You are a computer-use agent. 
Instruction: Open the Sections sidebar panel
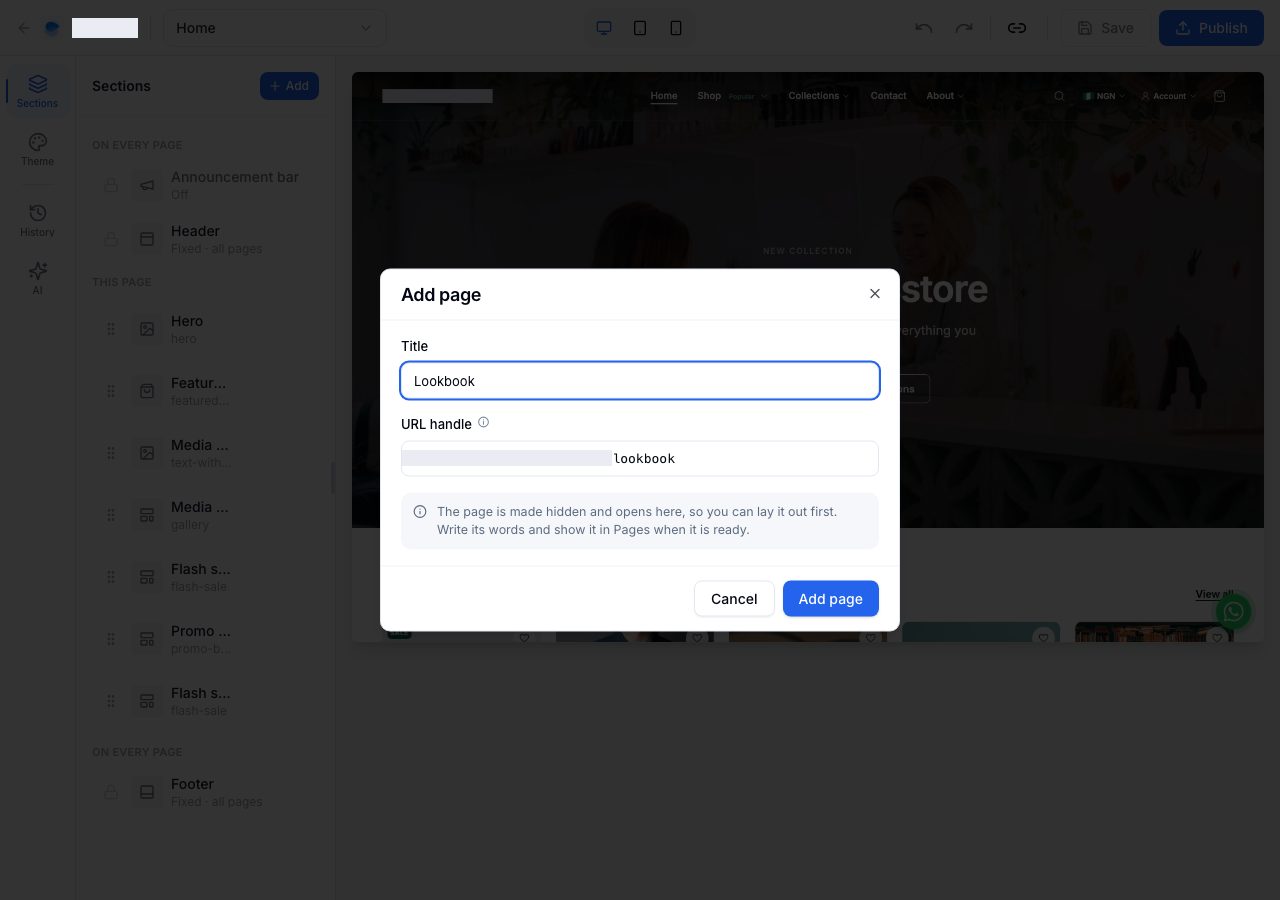click(x=37, y=91)
